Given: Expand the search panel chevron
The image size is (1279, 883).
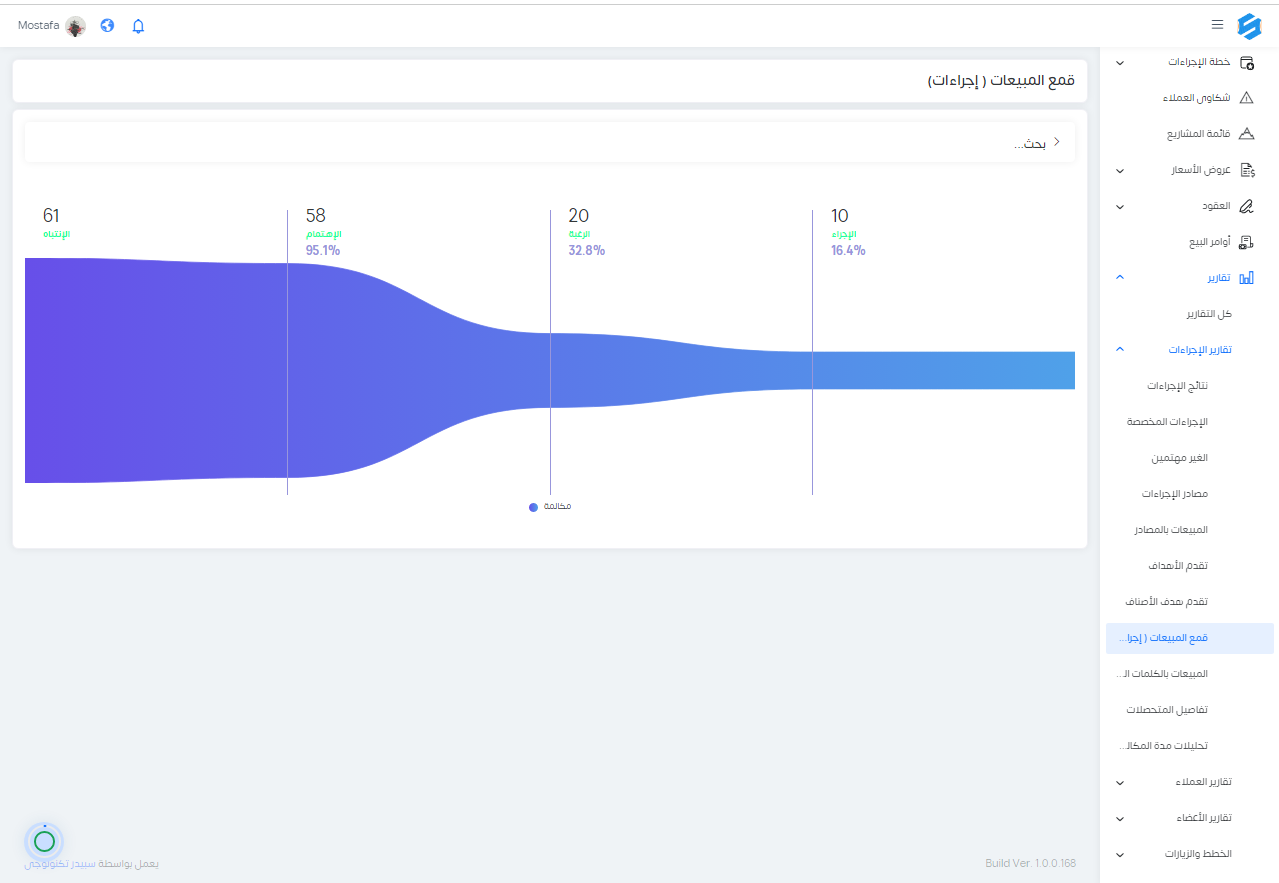Looking at the screenshot, I should pos(1057,142).
